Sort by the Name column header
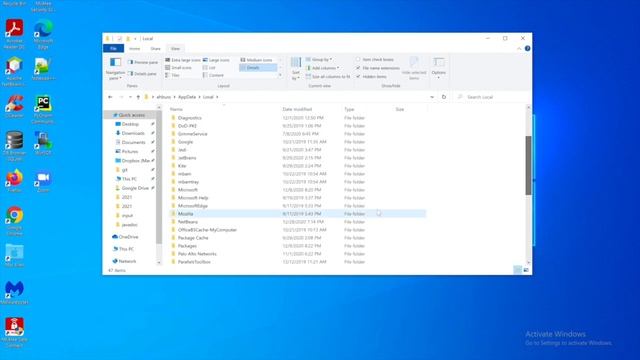The image size is (640, 360). [224, 109]
